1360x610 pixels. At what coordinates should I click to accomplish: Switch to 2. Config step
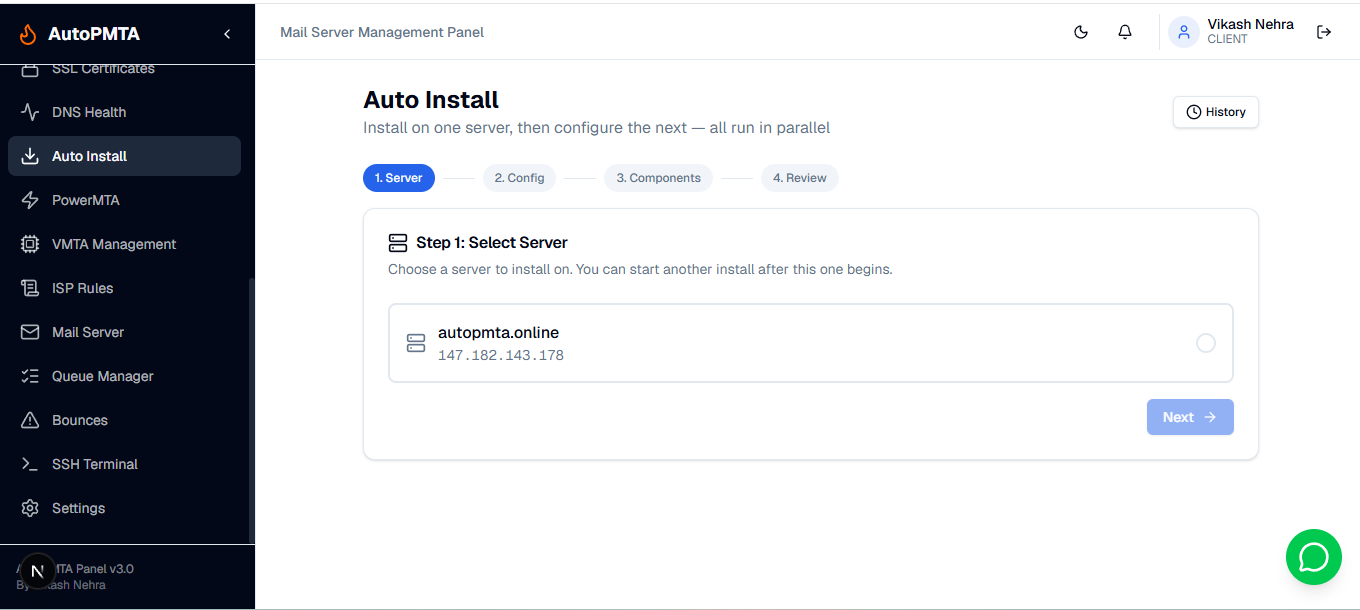click(x=519, y=178)
